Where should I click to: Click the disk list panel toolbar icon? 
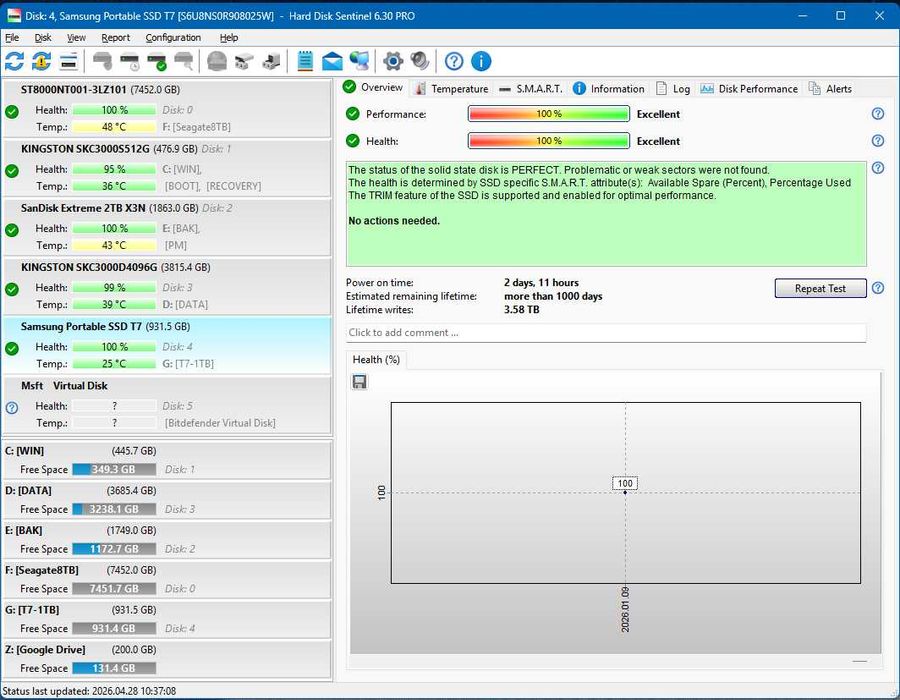(x=68, y=61)
